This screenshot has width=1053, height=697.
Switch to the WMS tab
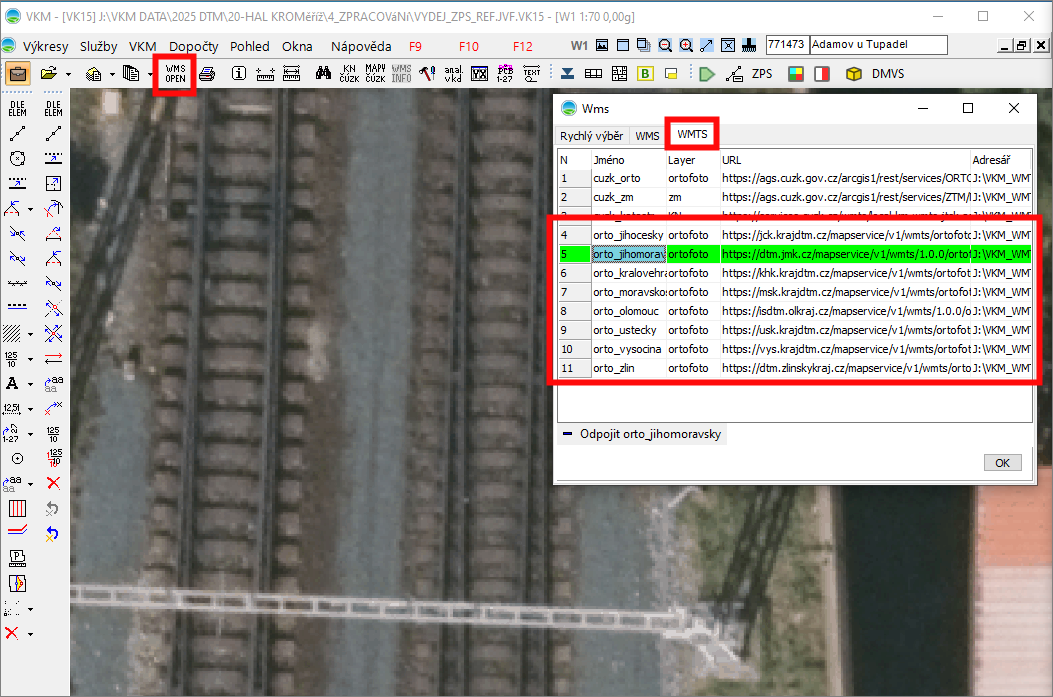(647, 136)
